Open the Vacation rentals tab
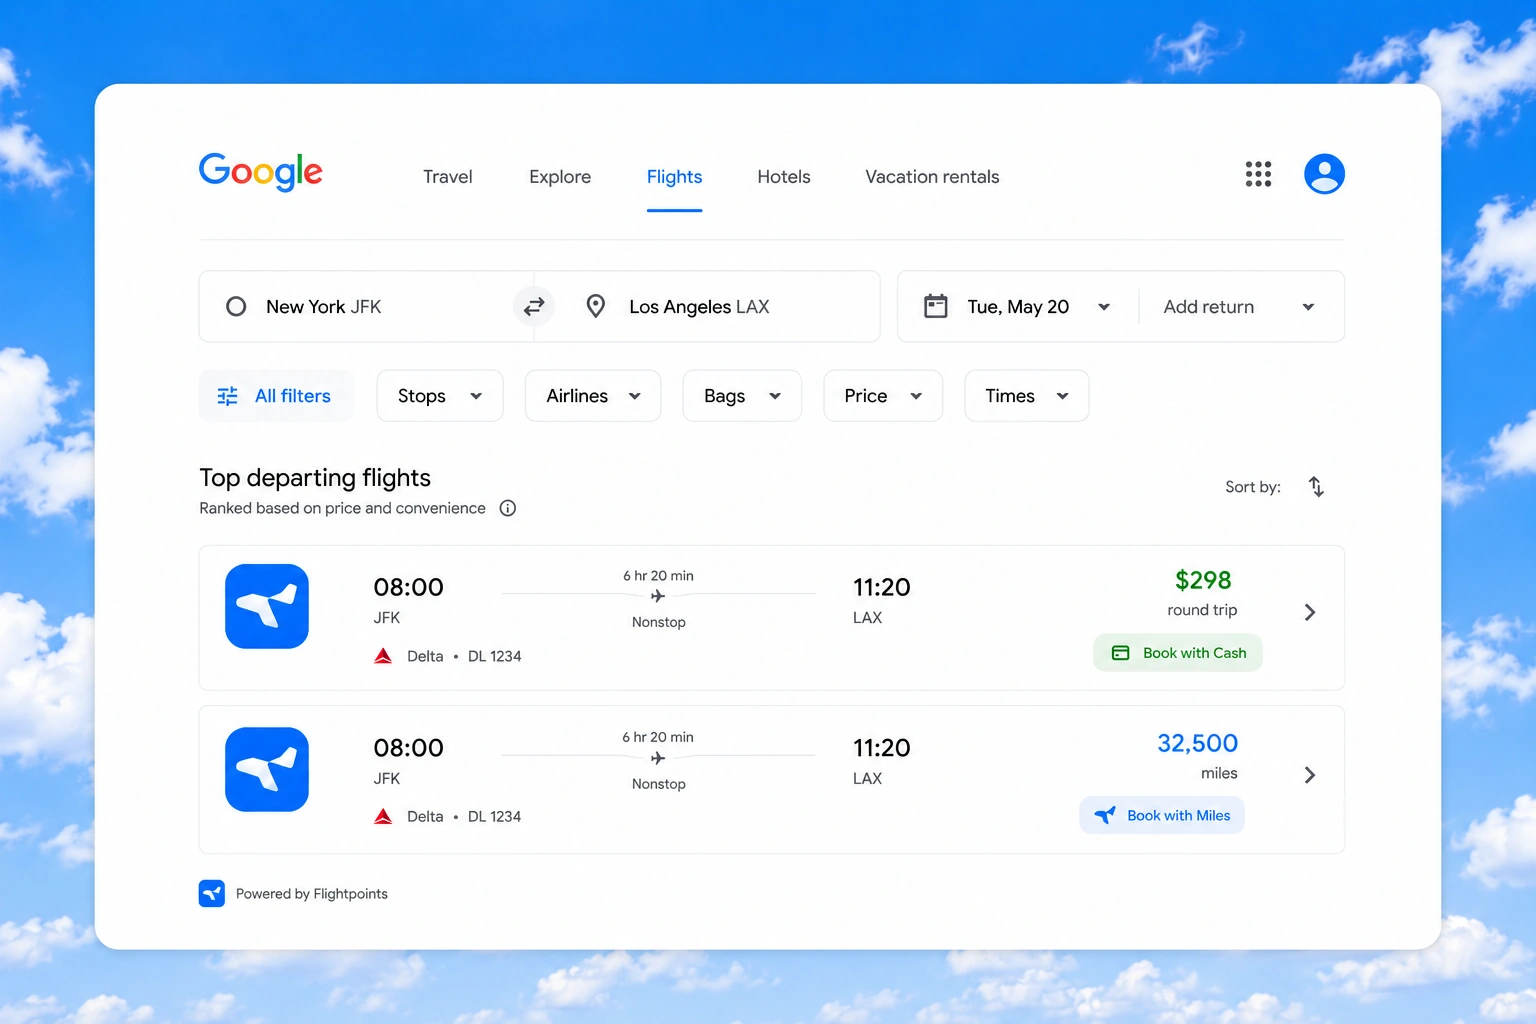 click(932, 177)
